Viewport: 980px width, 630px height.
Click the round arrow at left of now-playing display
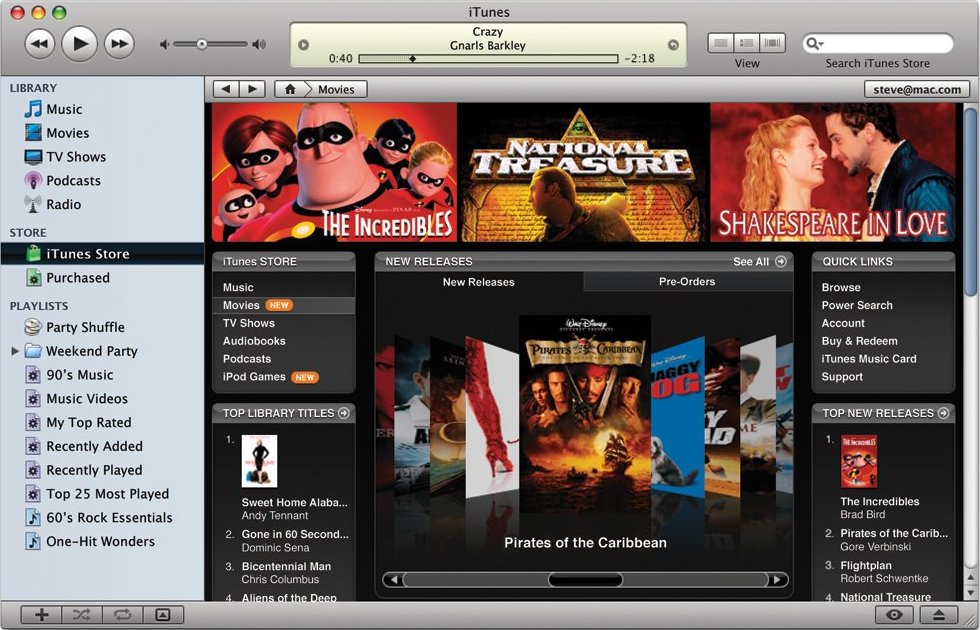point(304,45)
